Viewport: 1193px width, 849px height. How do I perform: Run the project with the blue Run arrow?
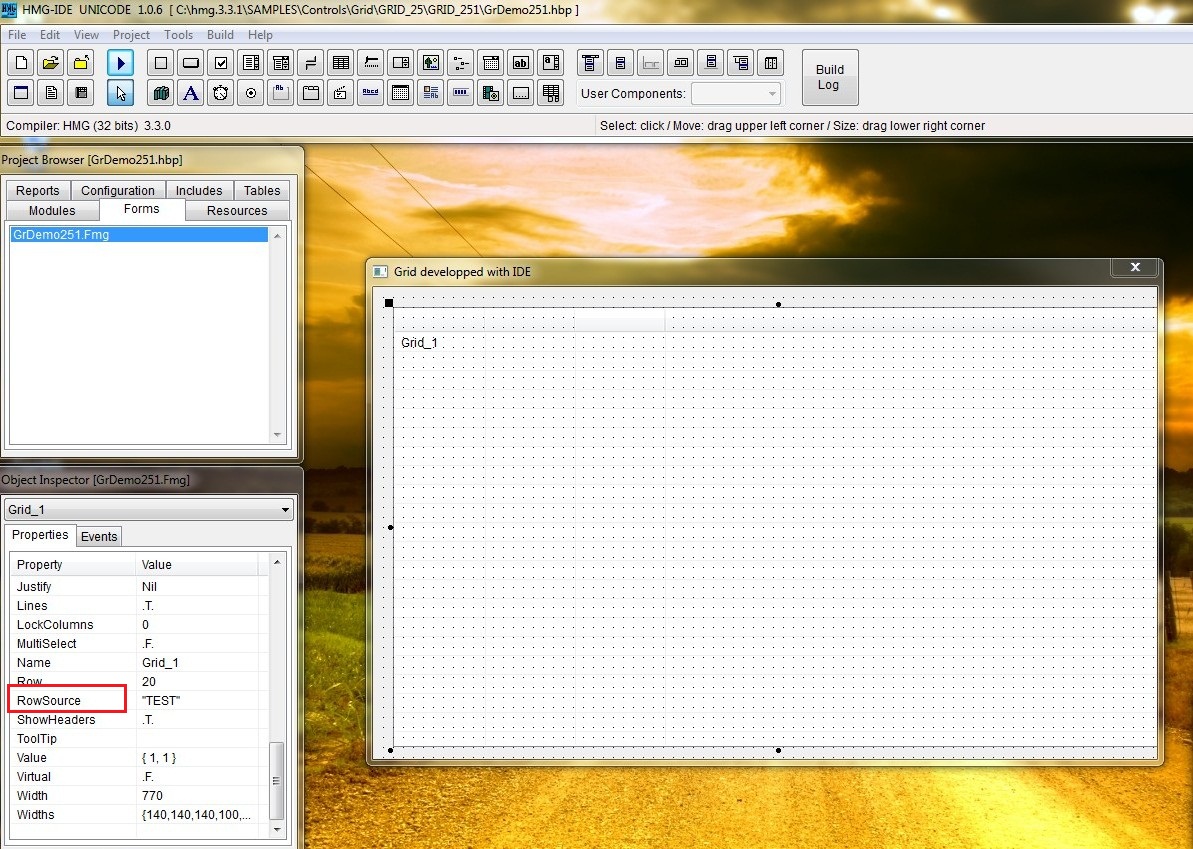120,62
